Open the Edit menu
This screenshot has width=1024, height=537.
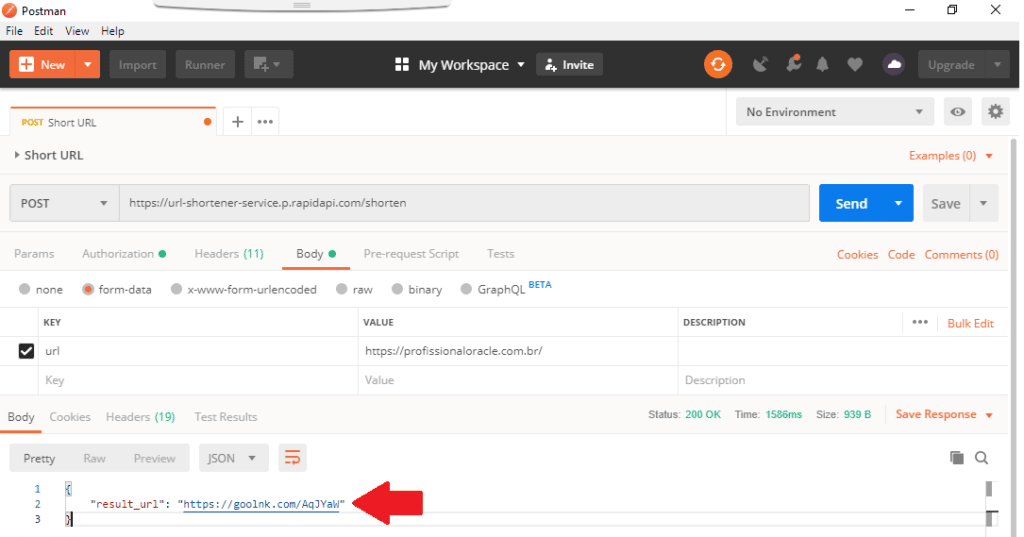[44, 31]
